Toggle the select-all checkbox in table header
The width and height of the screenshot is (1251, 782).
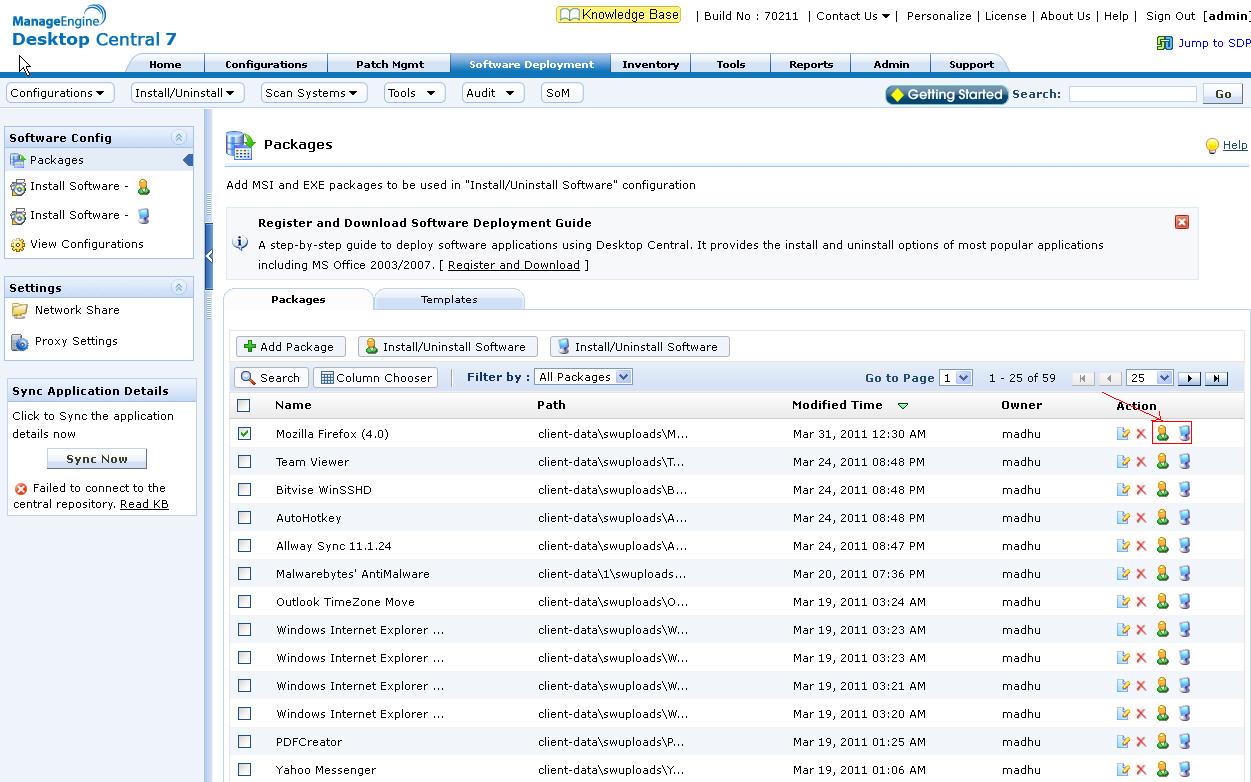click(244, 405)
